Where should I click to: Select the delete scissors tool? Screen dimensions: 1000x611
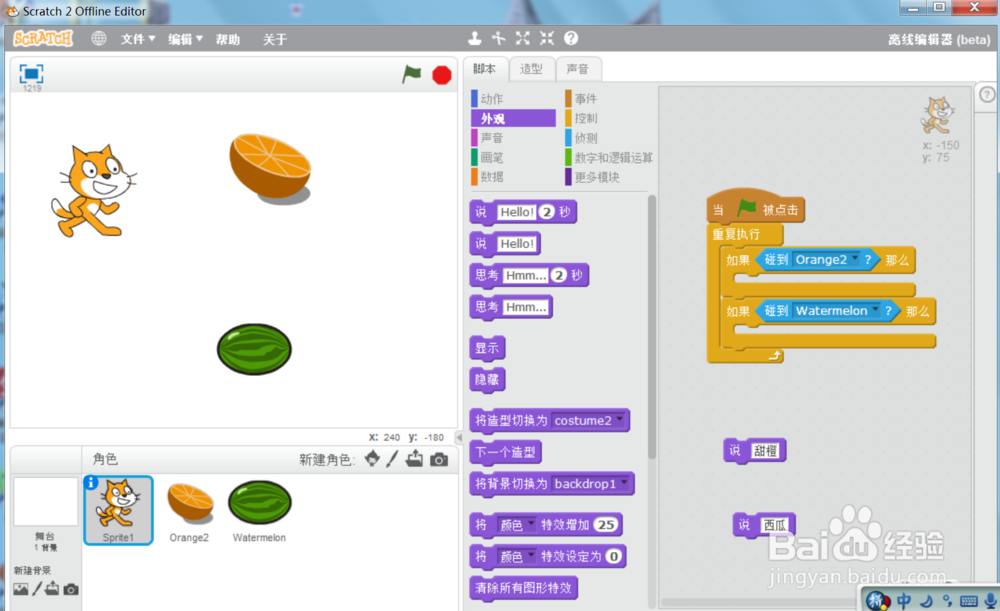pos(499,38)
